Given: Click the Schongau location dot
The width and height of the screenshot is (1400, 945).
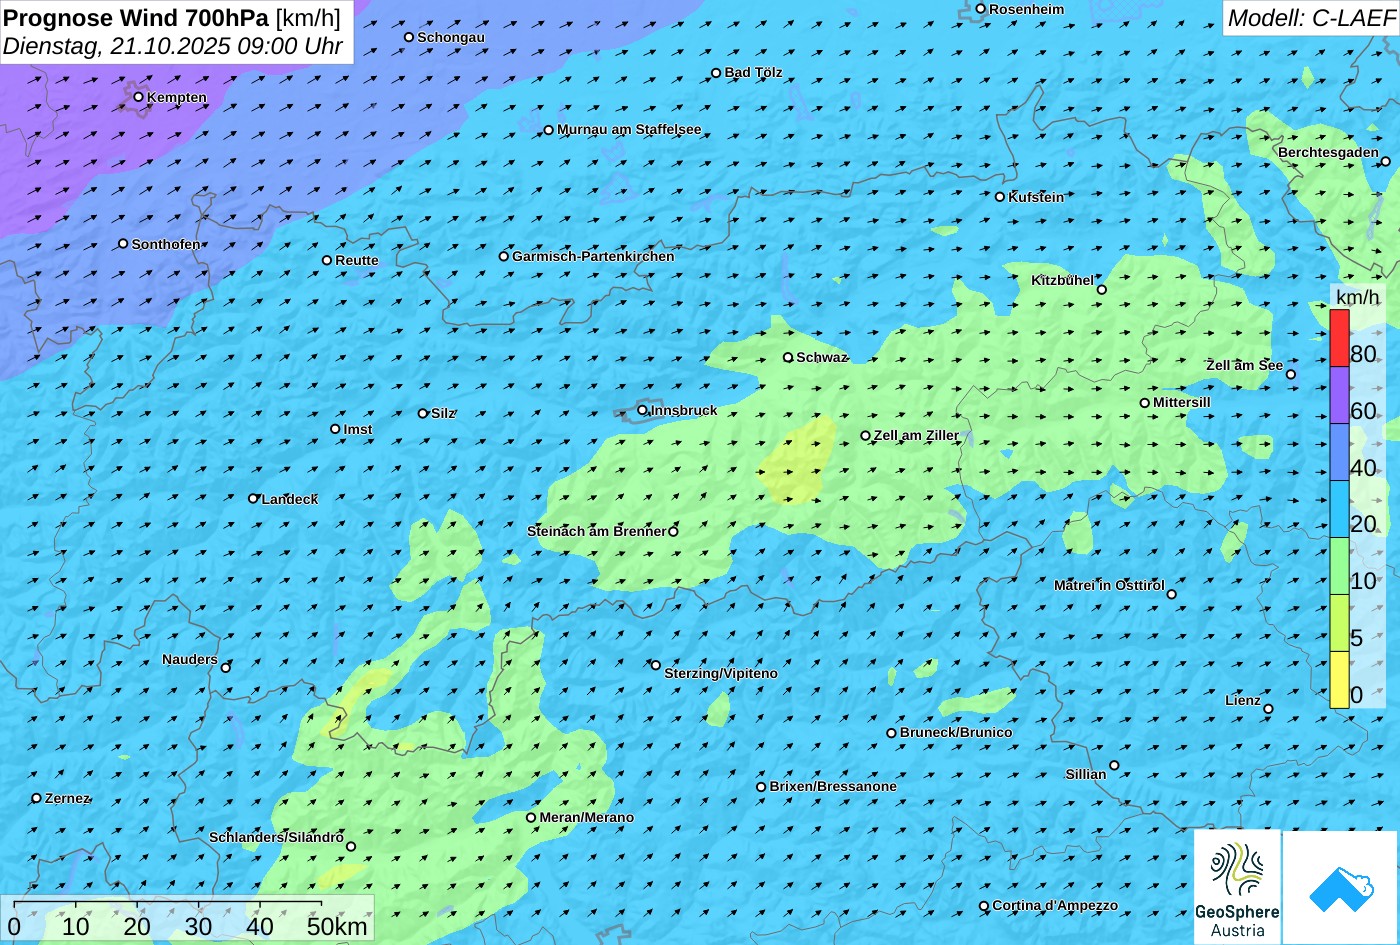Looking at the screenshot, I should coord(409,37).
